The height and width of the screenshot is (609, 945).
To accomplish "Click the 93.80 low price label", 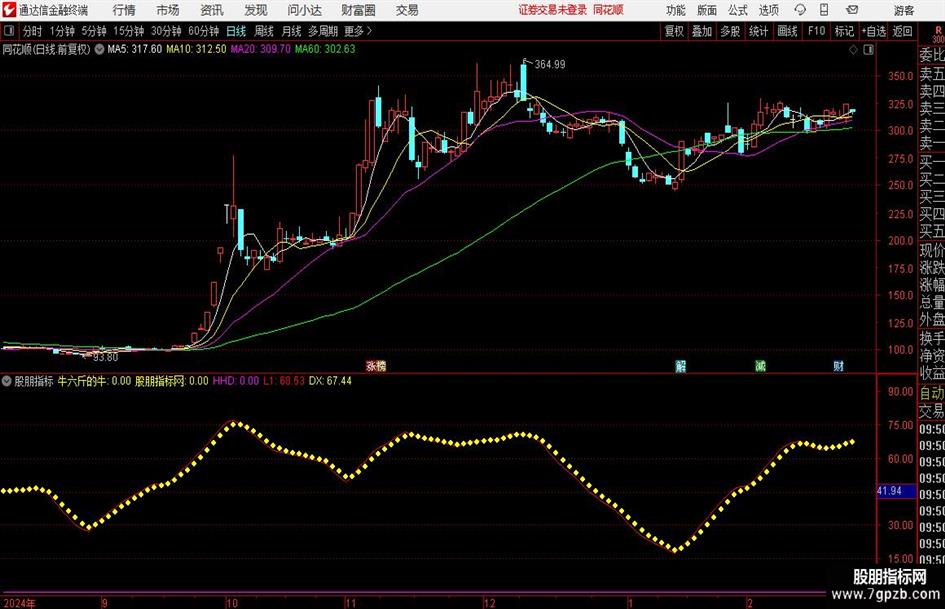I will coord(105,357).
